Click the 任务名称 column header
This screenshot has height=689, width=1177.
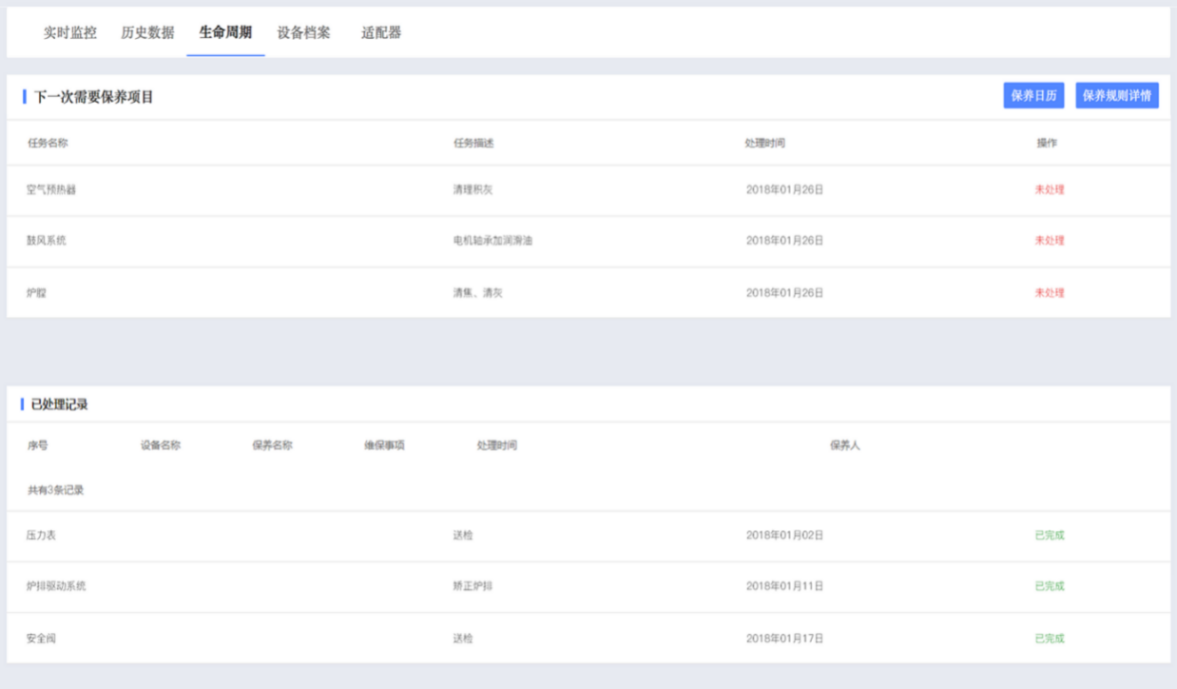(47, 143)
